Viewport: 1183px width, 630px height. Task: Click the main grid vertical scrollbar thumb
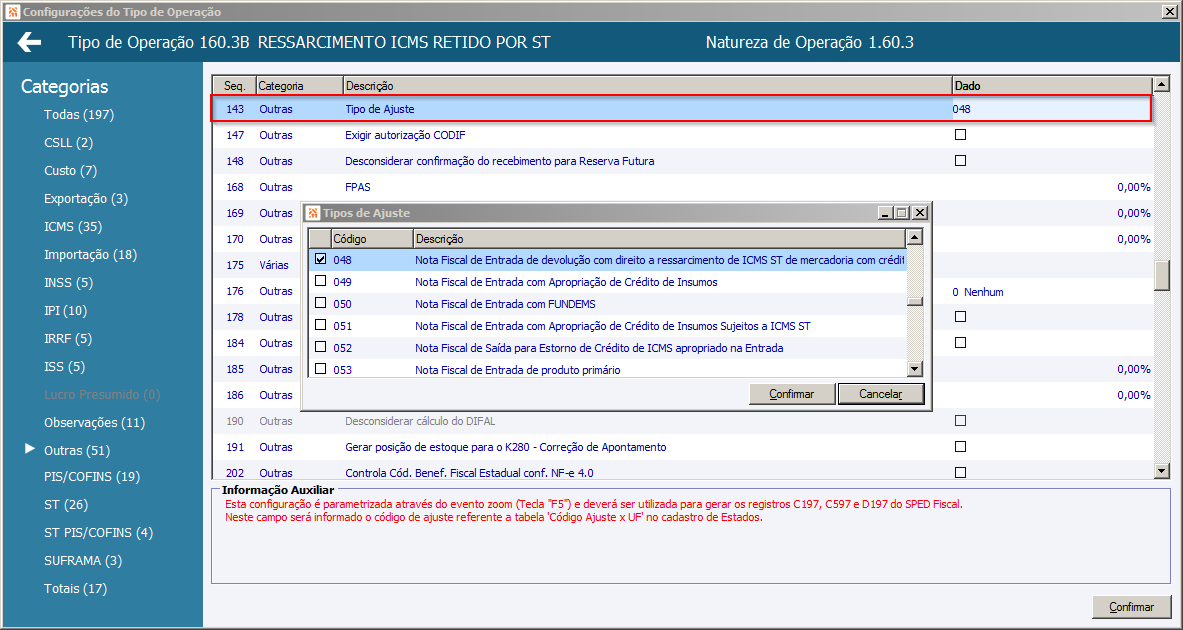[x=1162, y=275]
